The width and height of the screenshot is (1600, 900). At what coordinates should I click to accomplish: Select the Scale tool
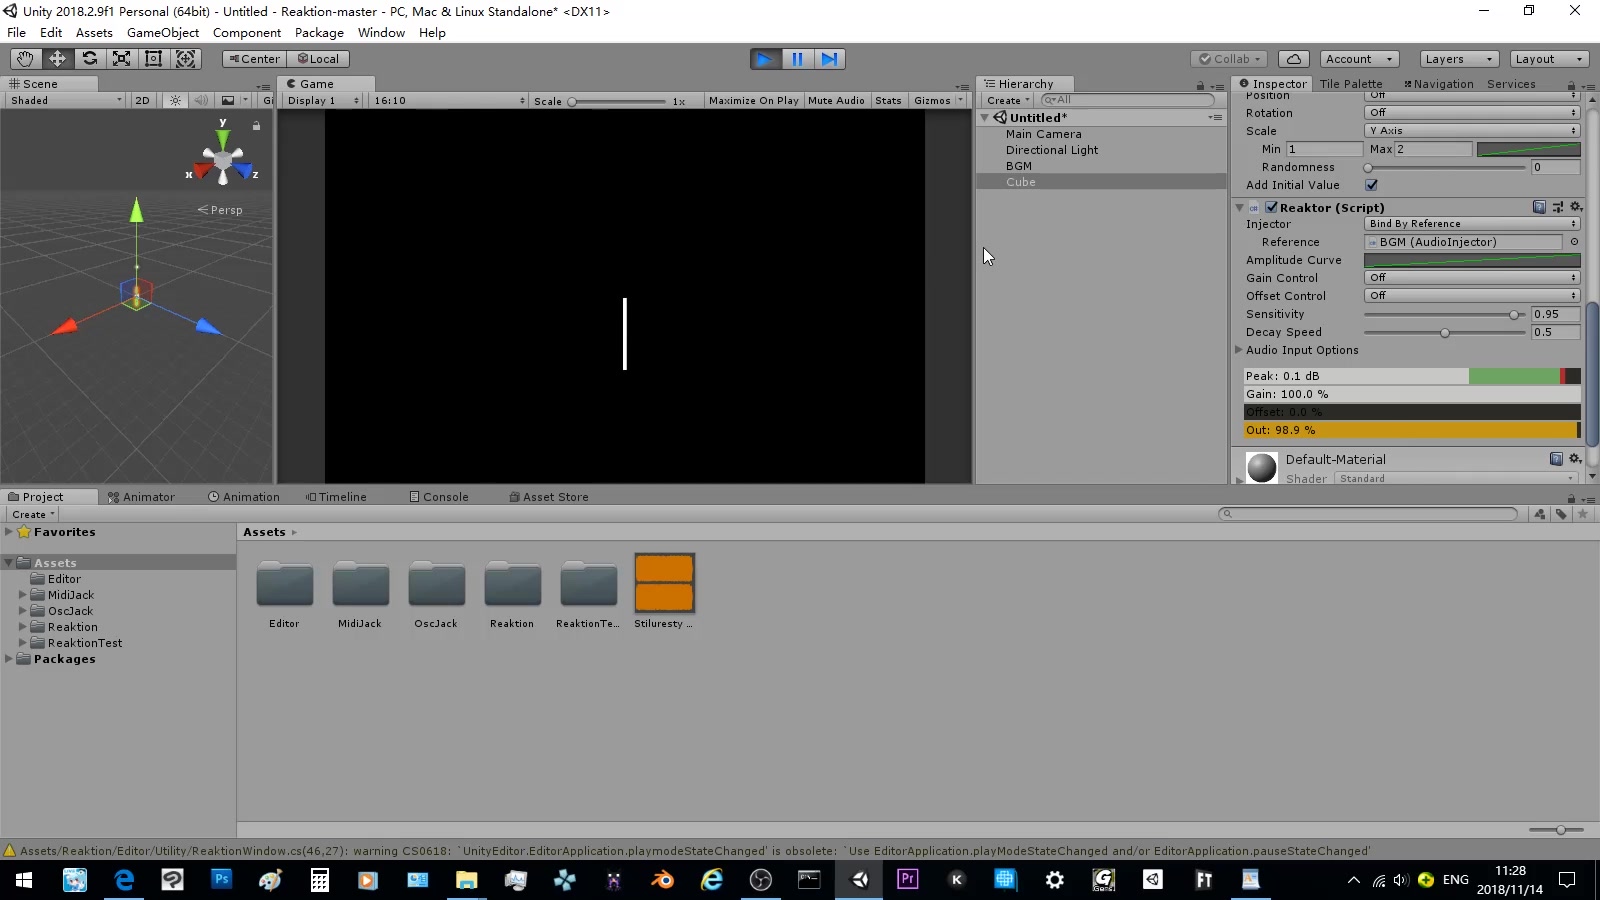click(121, 58)
